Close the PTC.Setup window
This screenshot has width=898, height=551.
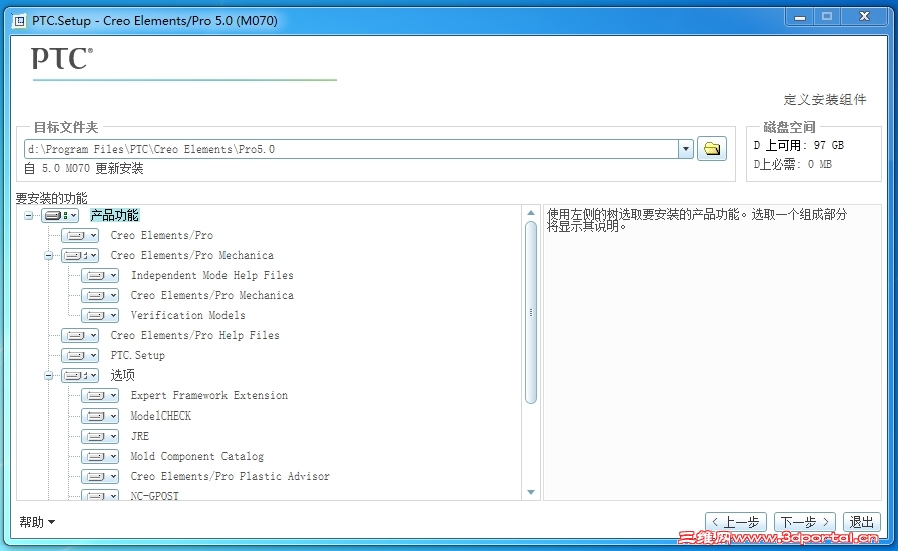(x=864, y=17)
